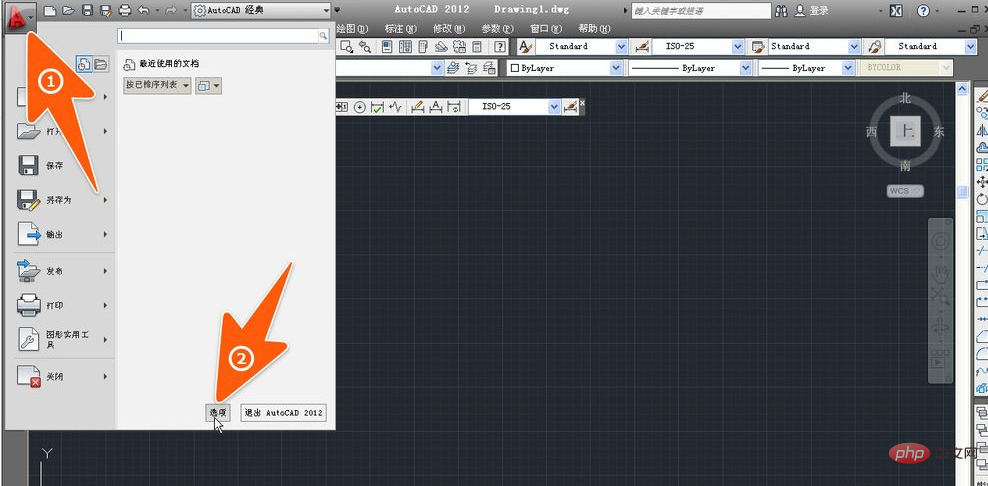The width and height of the screenshot is (988, 486).
Task: Expand the 输出 submenu arrow
Action: pyautogui.click(x=105, y=234)
